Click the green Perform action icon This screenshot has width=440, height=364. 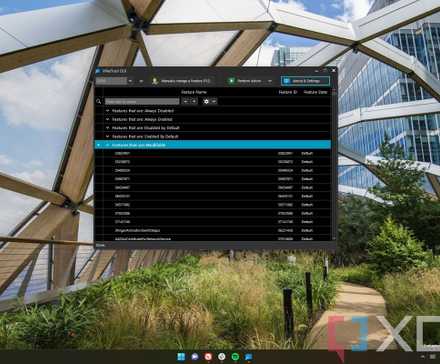(x=231, y=81)
